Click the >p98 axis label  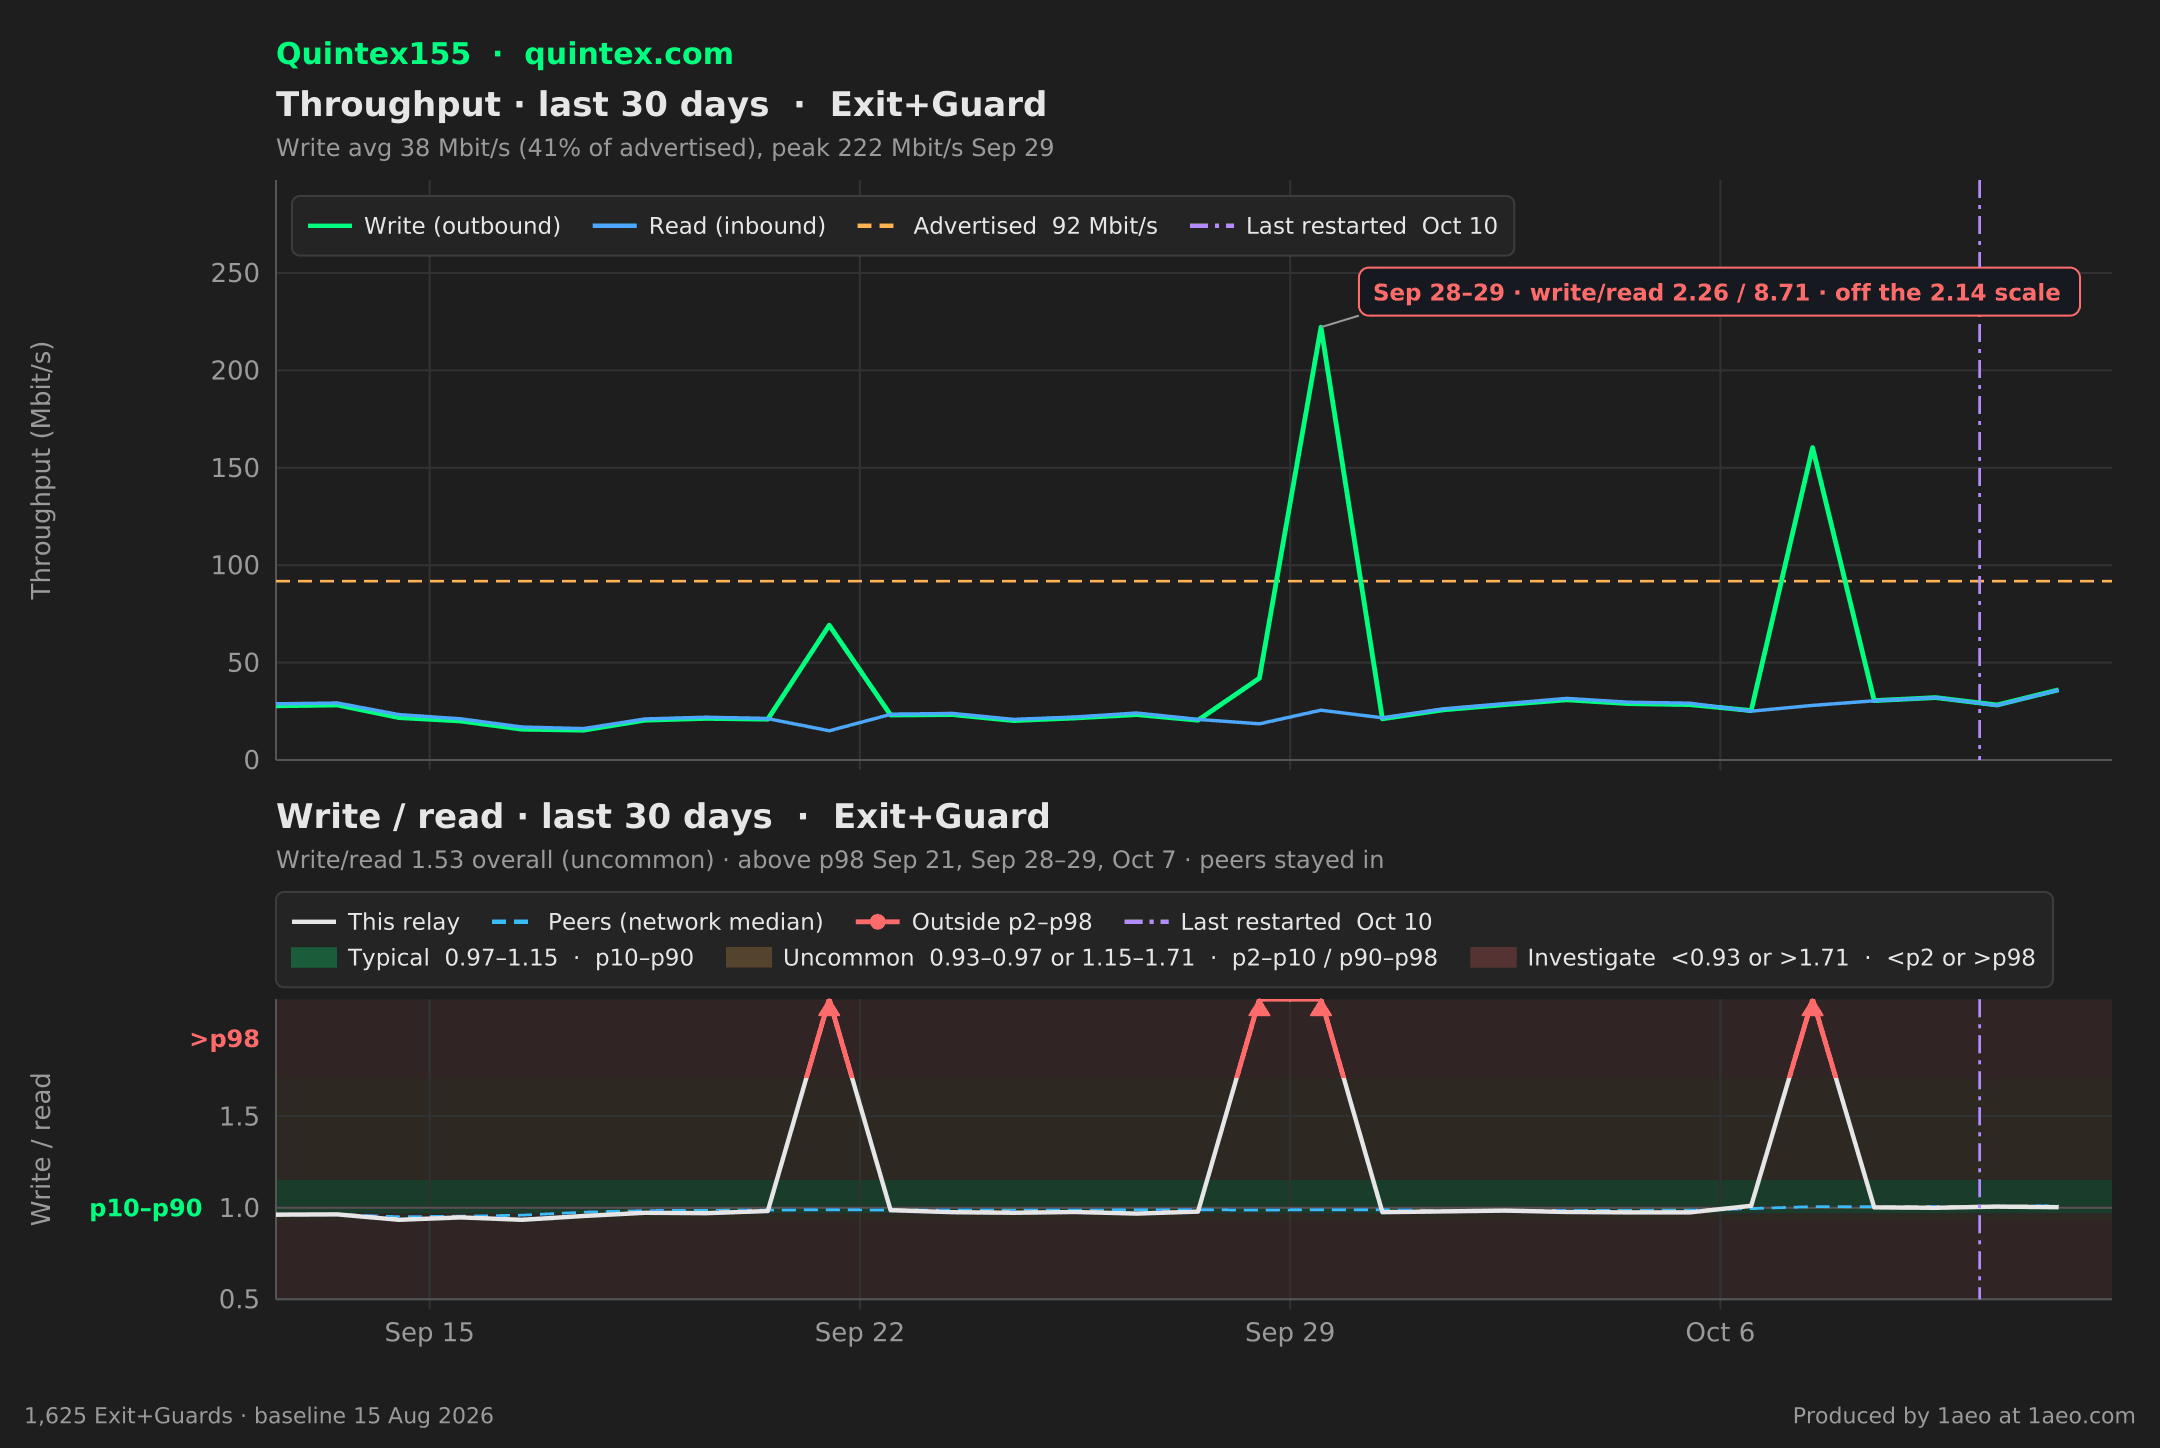pos(225,1040)
